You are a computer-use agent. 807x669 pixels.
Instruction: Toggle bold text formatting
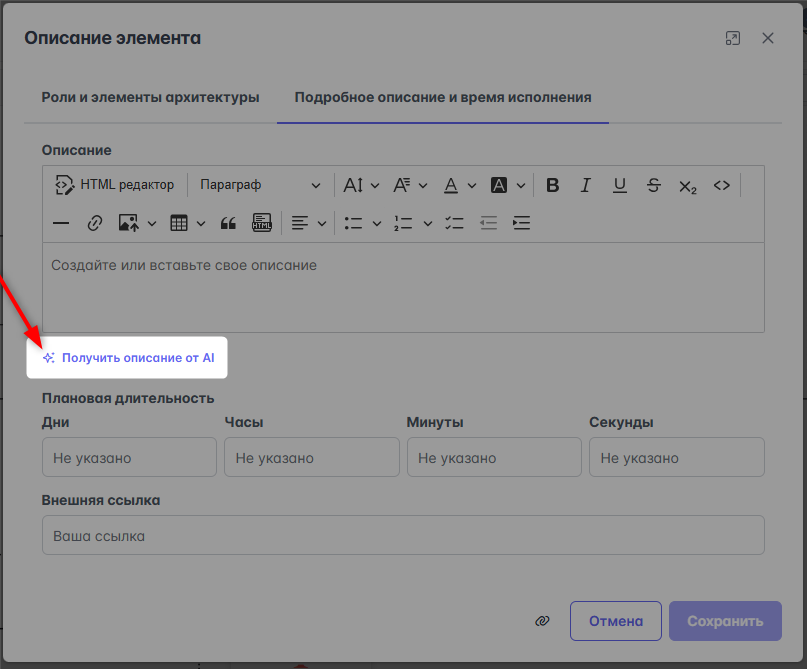553,185
